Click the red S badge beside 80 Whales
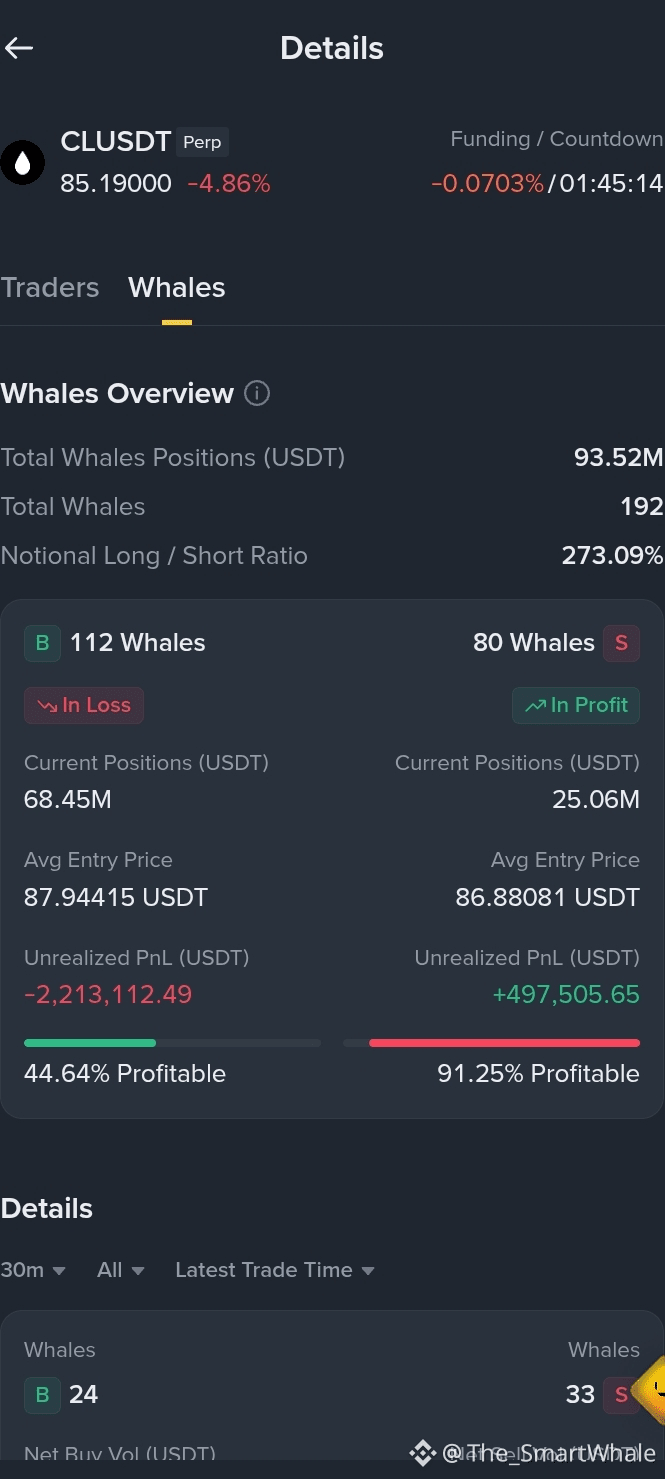Image resolution: width=665 pixels, height=1479 pixels. coord(621,643)
